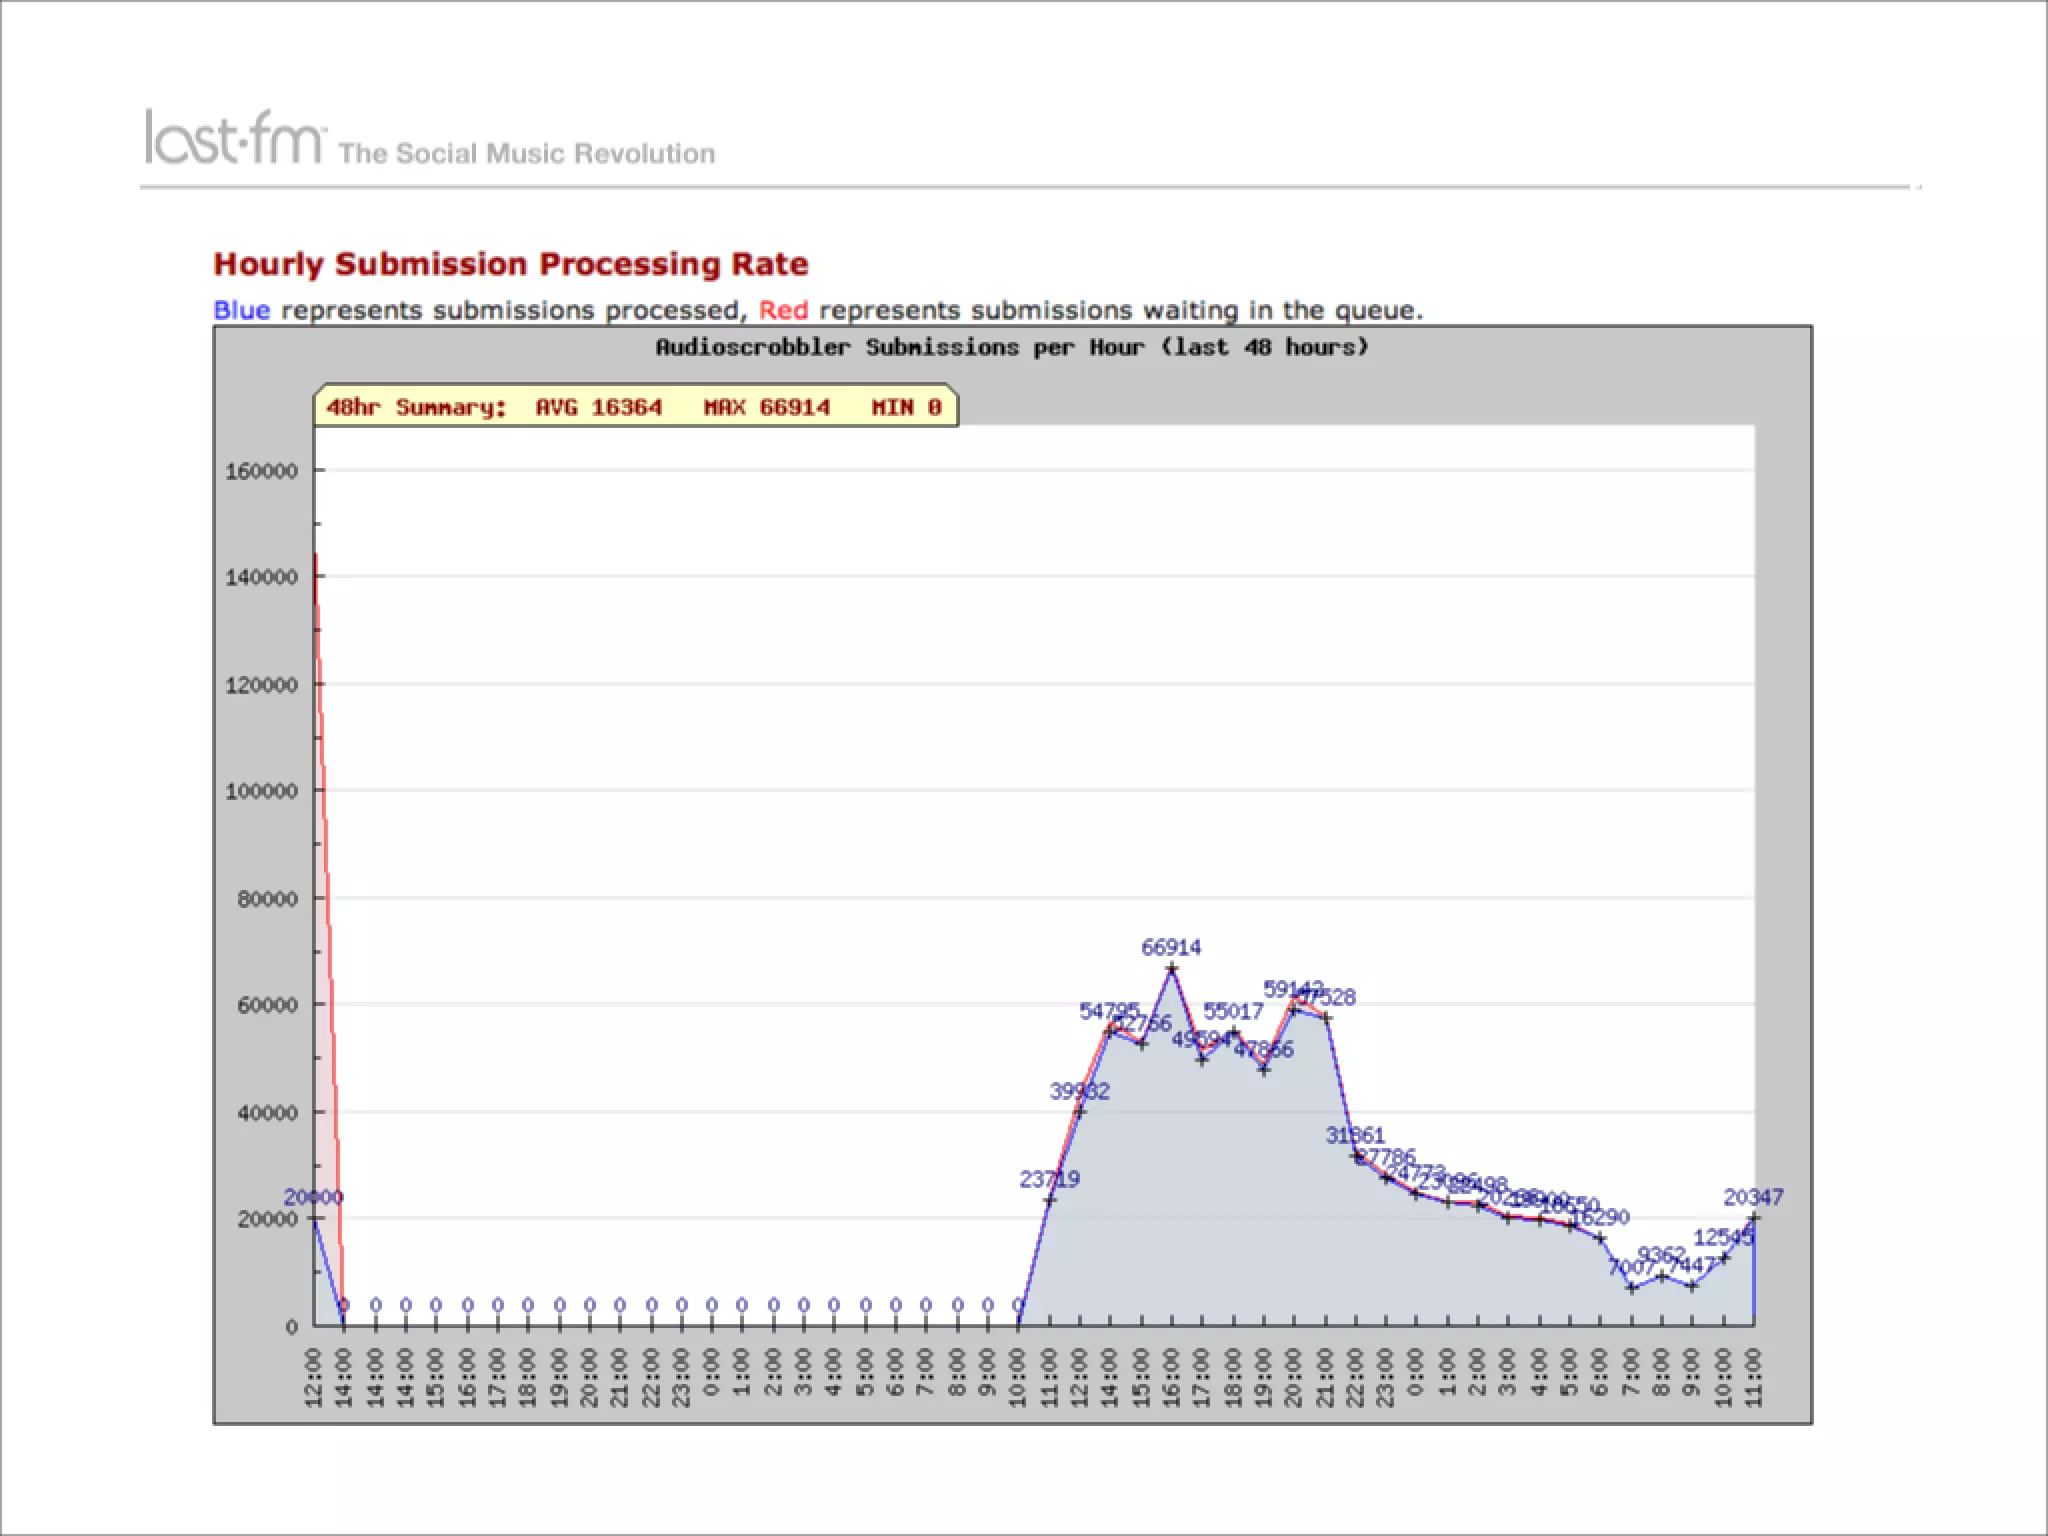Click the 100000 y-axis label
Viewport: 2048px width, 1536px height.
tap(261, 791)
